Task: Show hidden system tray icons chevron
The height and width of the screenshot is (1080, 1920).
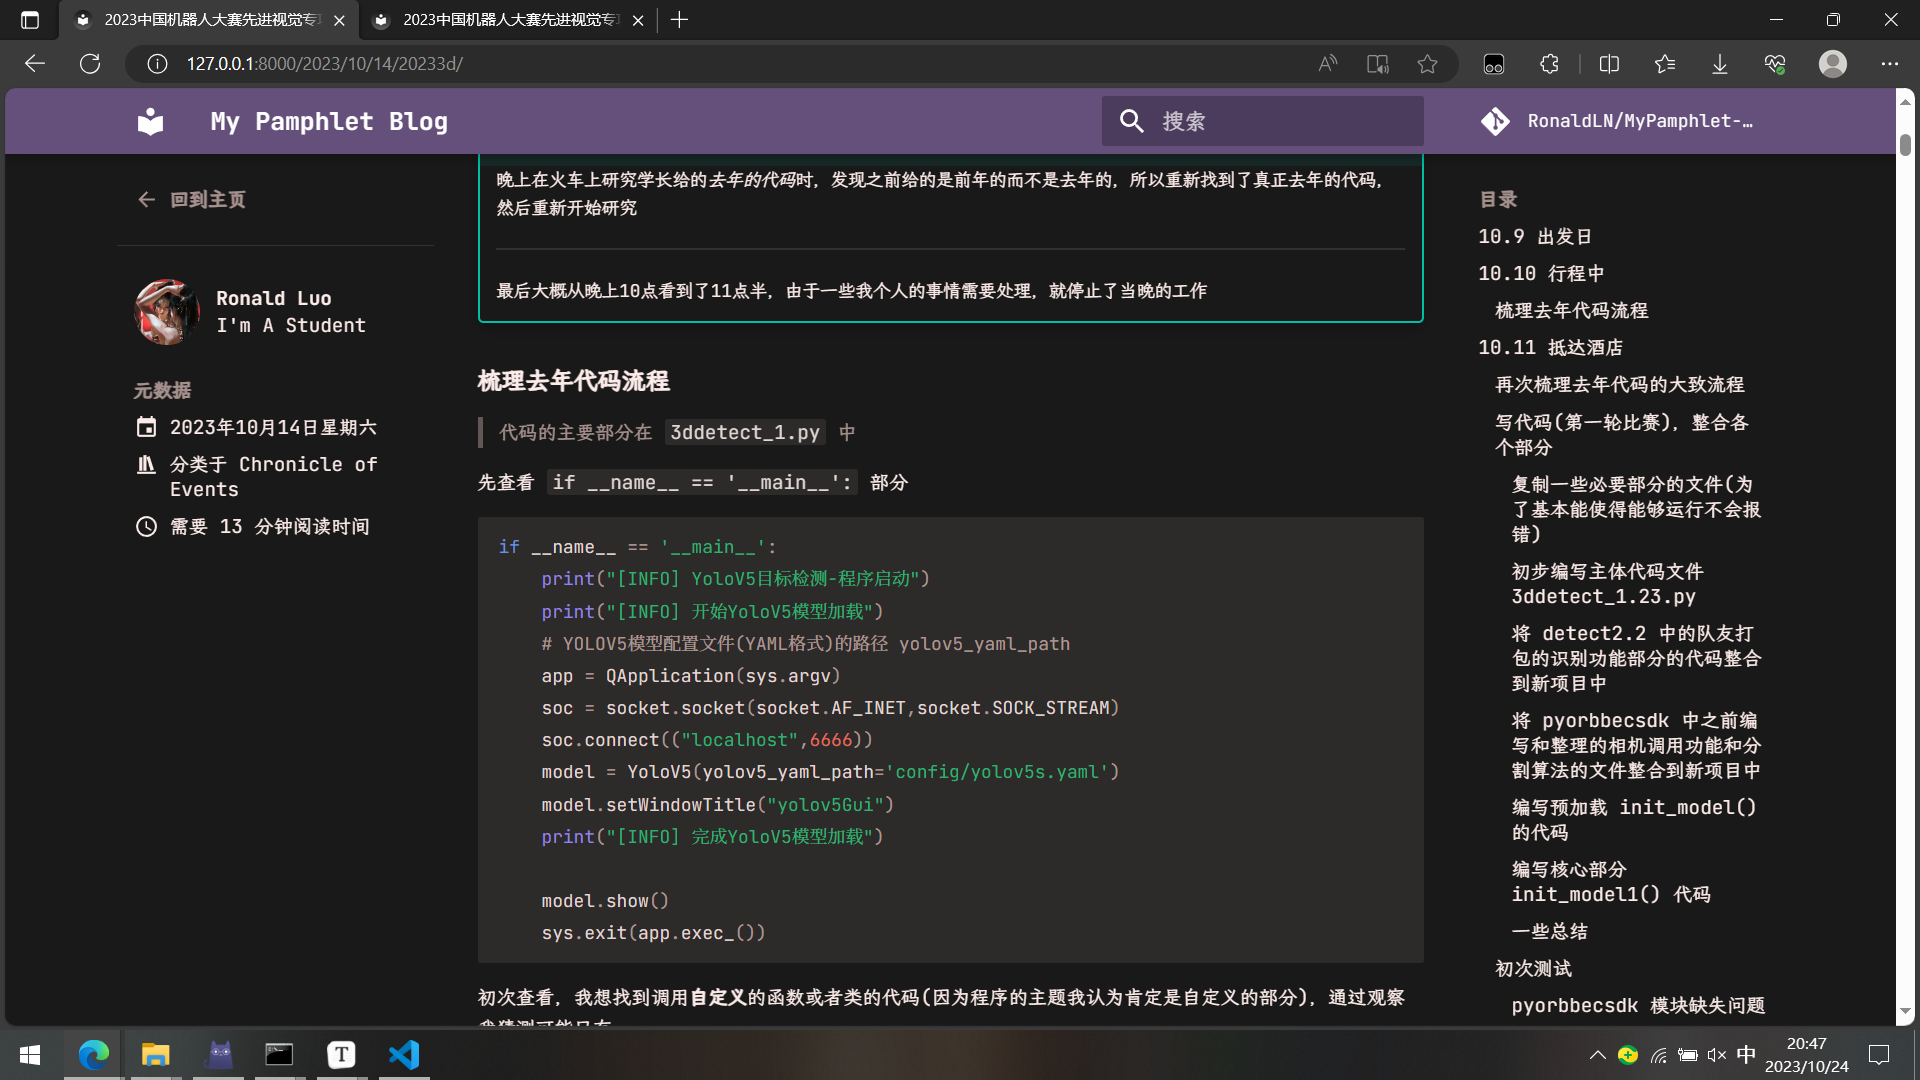Action: pos(1597,1055)
